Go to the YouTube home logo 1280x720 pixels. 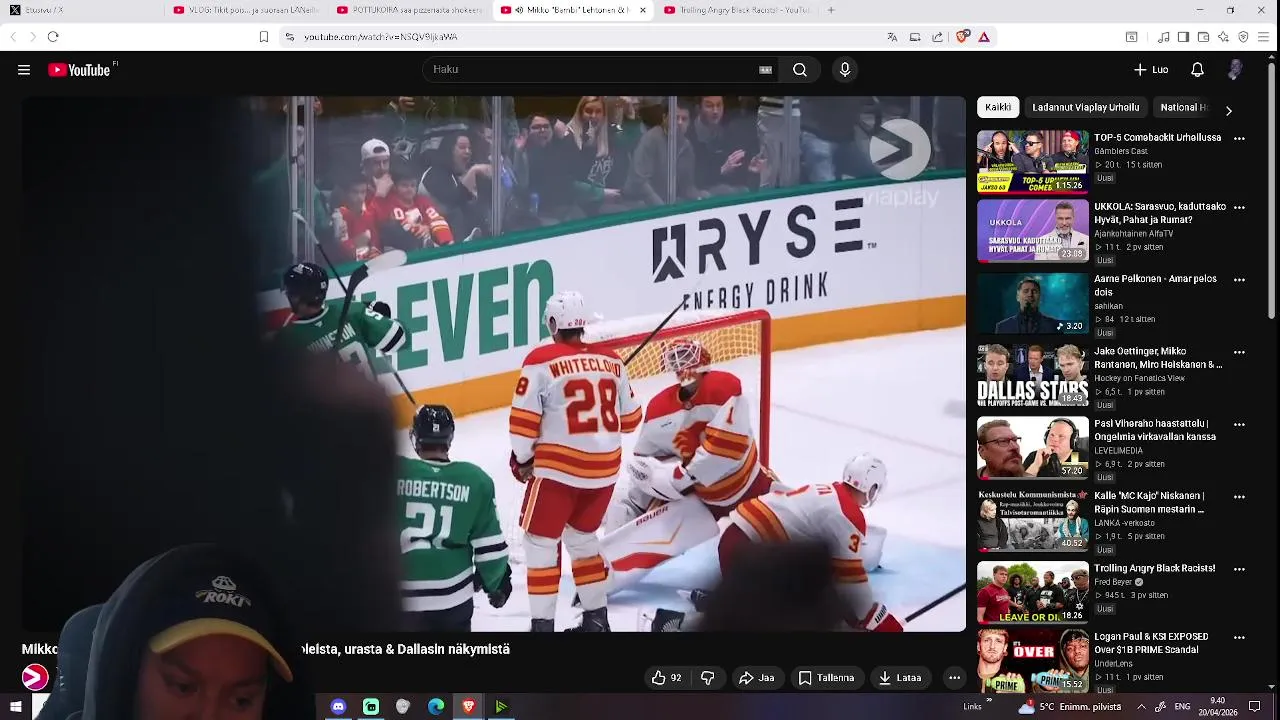click(x=79, y=70)
